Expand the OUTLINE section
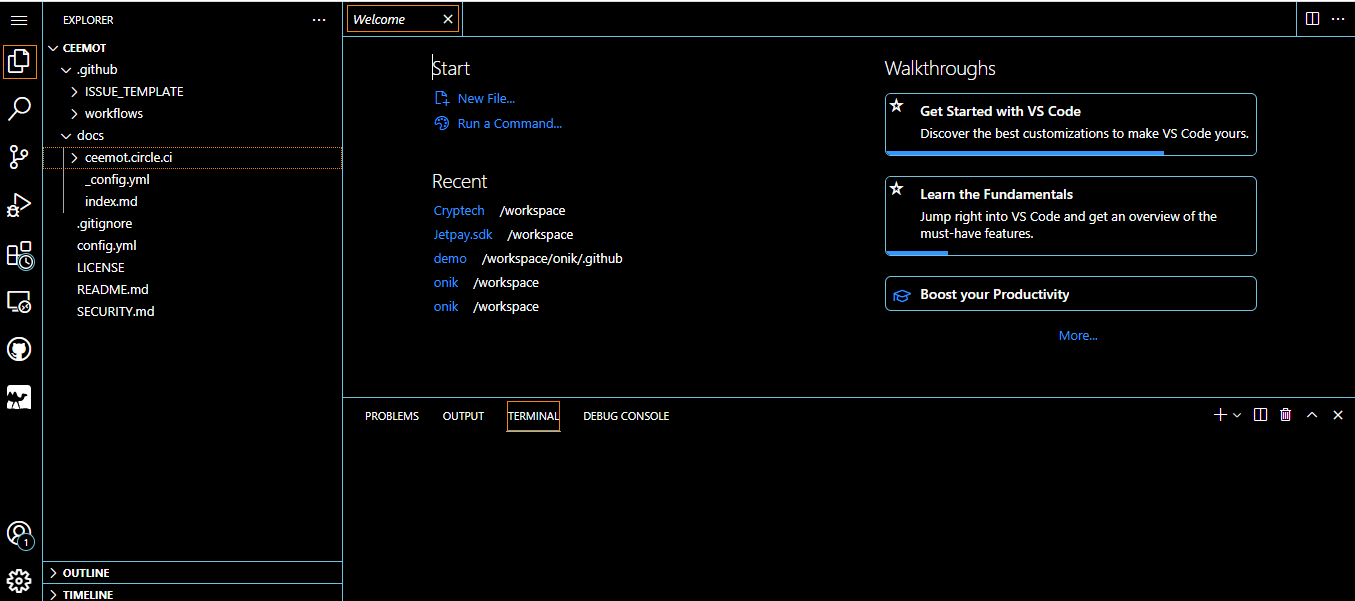The height and width of the screenshot is (601, 1355). pos(192,573)
